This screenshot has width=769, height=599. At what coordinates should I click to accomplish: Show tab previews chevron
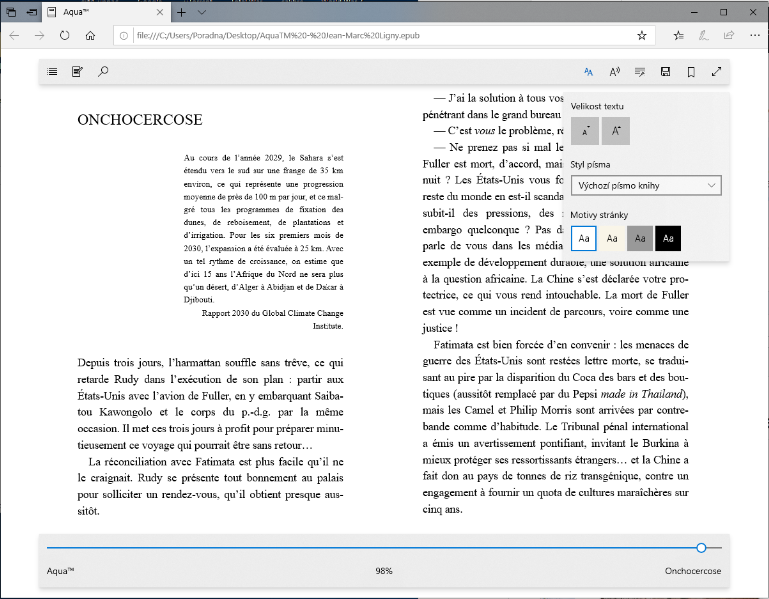pos(202,12)
